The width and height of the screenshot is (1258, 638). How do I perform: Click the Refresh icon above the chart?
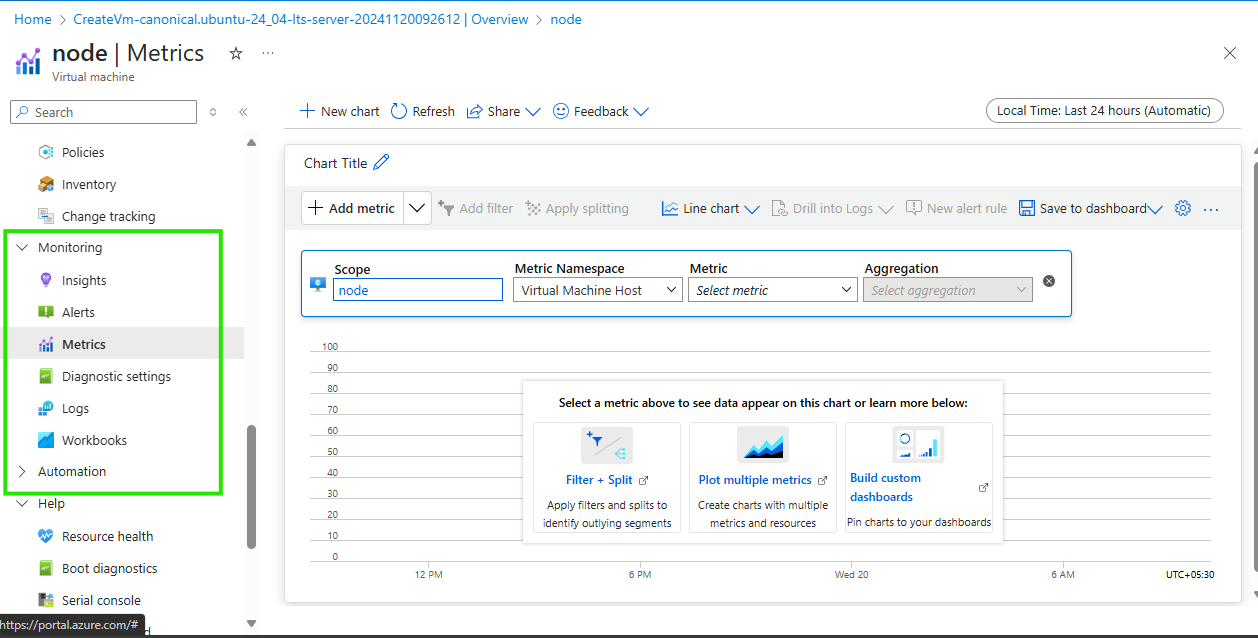point(401,111)
